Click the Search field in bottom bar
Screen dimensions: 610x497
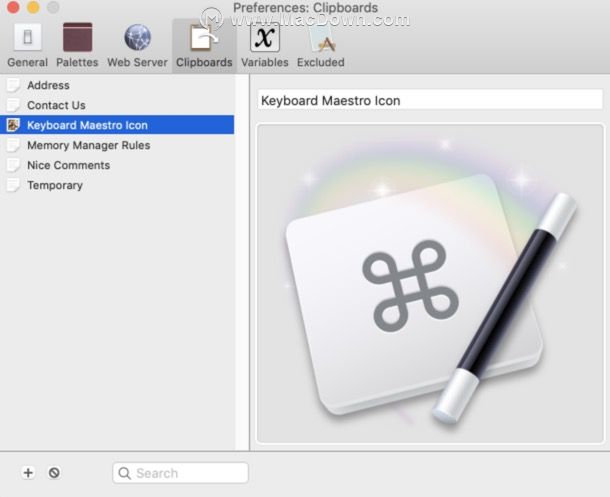tap(181, 473)
